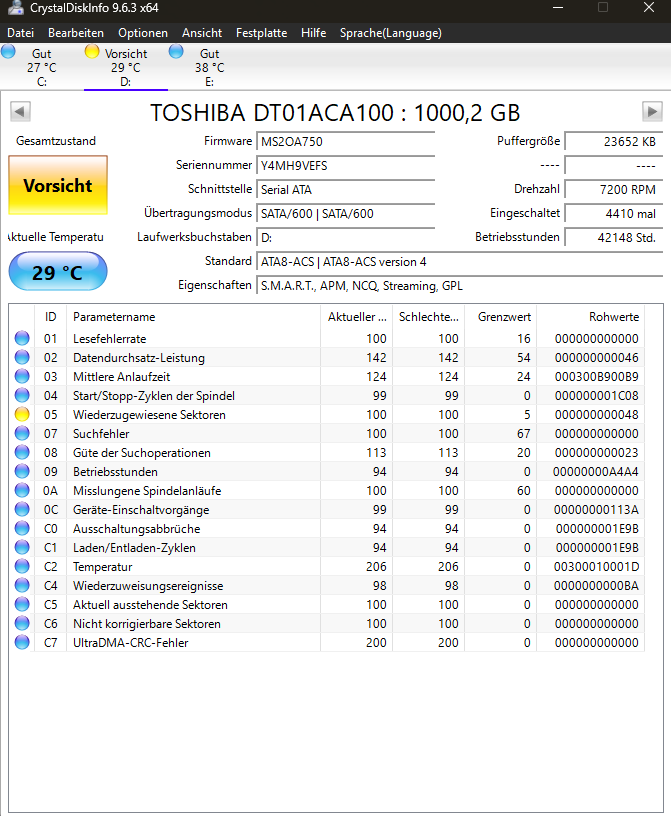The image size is (671, 816).
Task: Open the Festplatte menu
Action: tap(261, 33)
